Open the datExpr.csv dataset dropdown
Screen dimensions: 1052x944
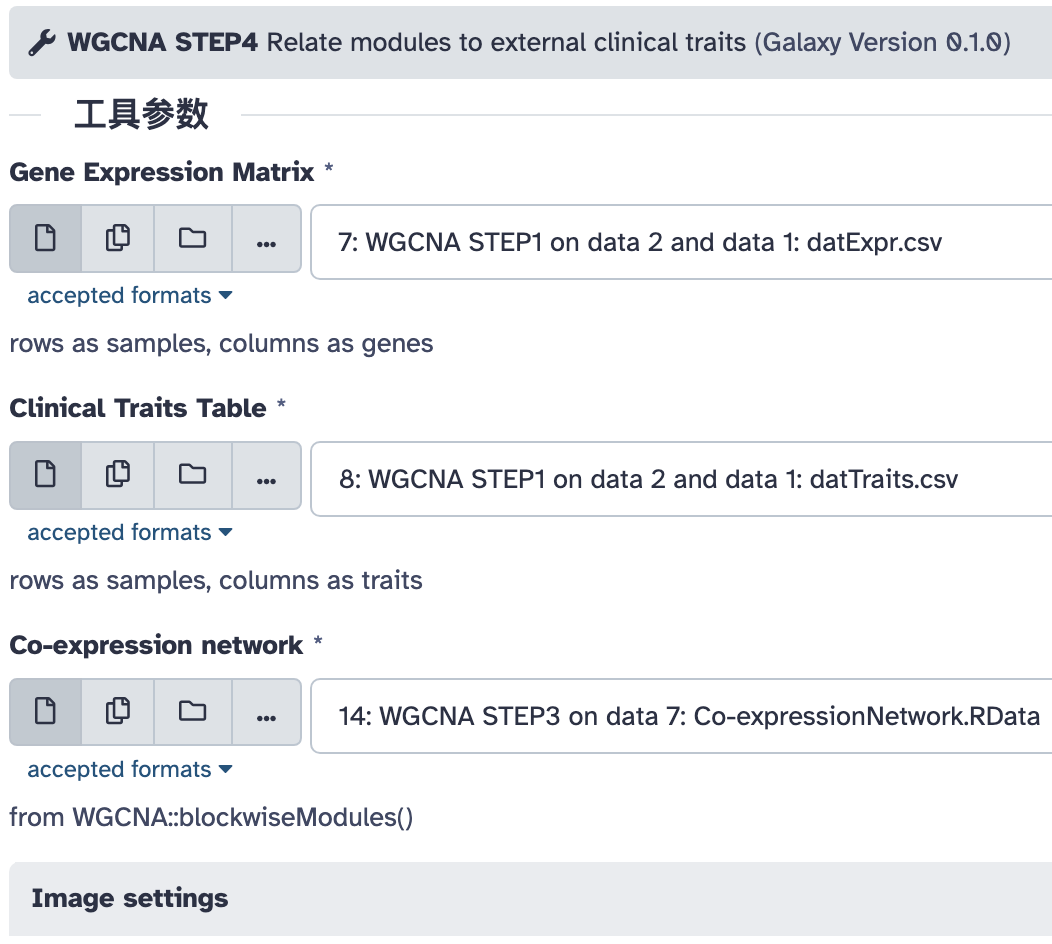(682, 242)
